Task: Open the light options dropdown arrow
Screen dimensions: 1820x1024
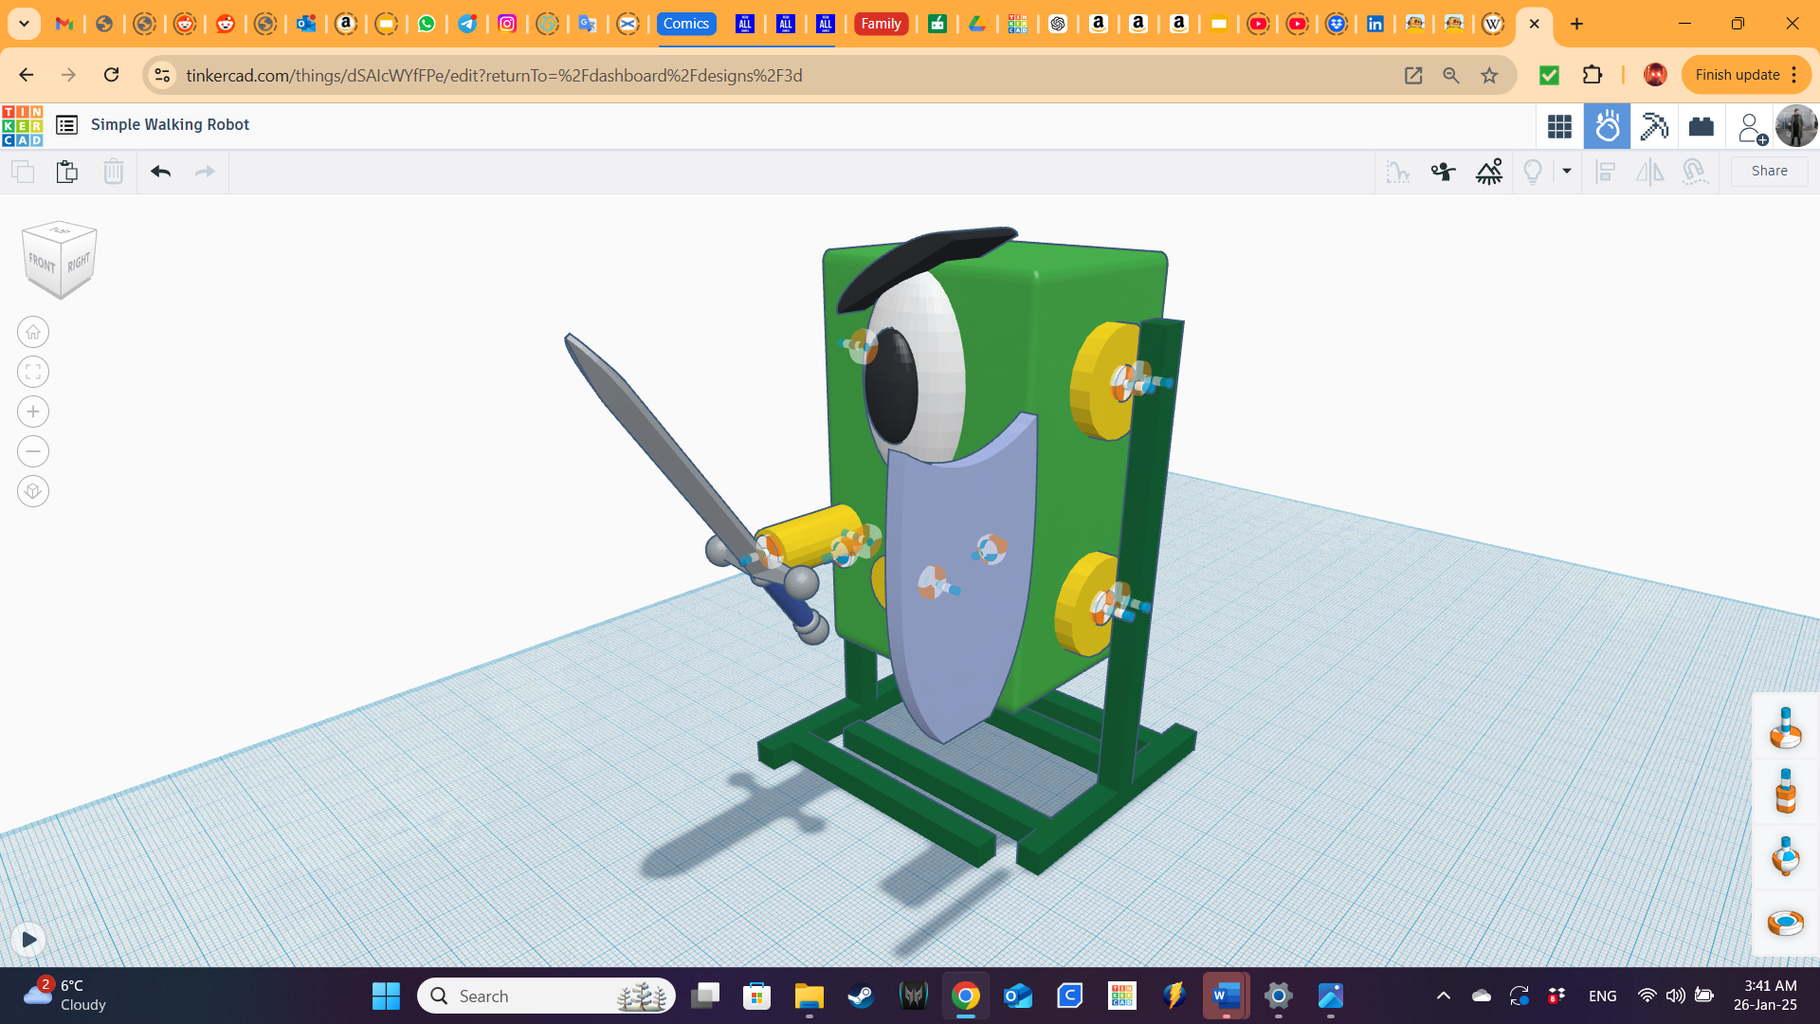Action: point(1566,171)
